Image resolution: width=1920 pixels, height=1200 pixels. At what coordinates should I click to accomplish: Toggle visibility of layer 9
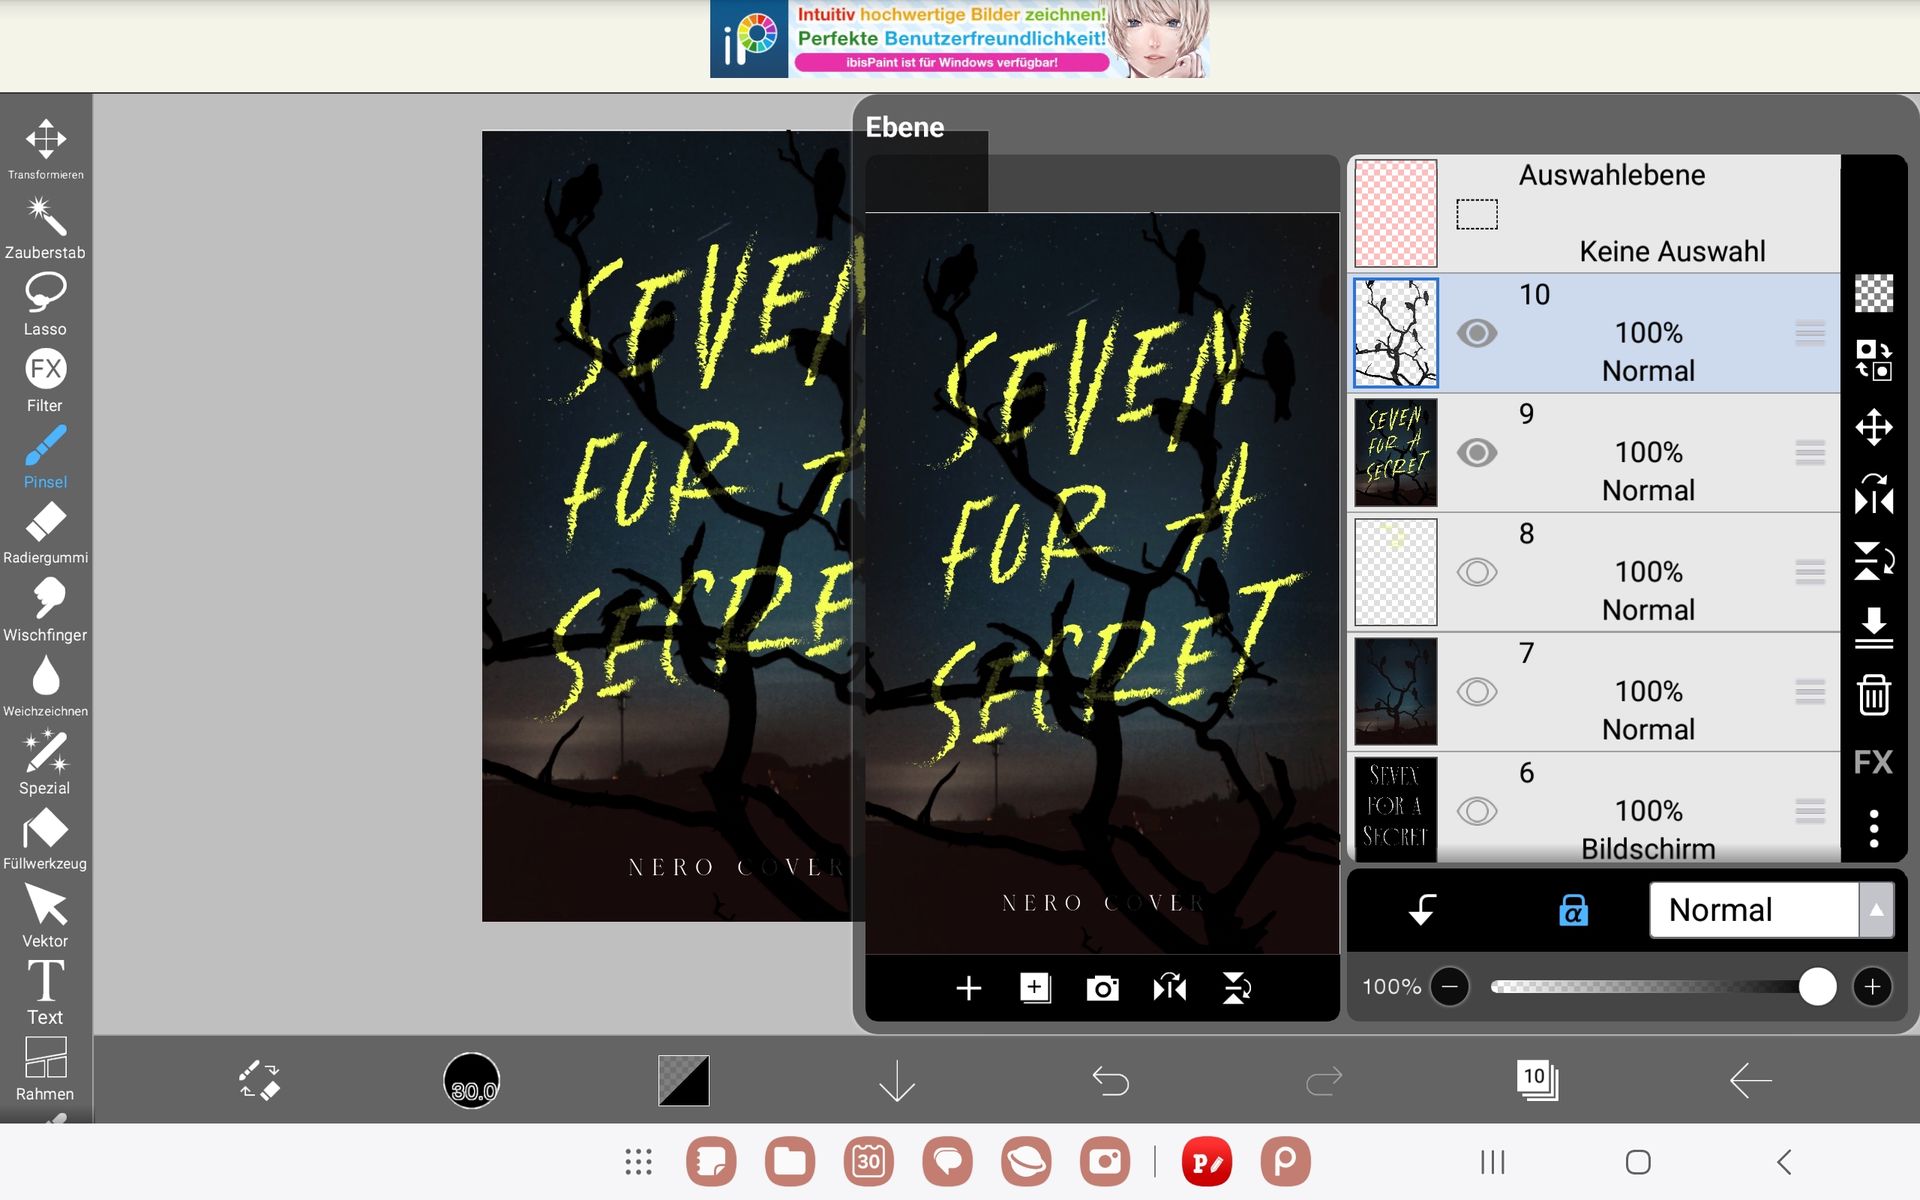click(1477, 453)
